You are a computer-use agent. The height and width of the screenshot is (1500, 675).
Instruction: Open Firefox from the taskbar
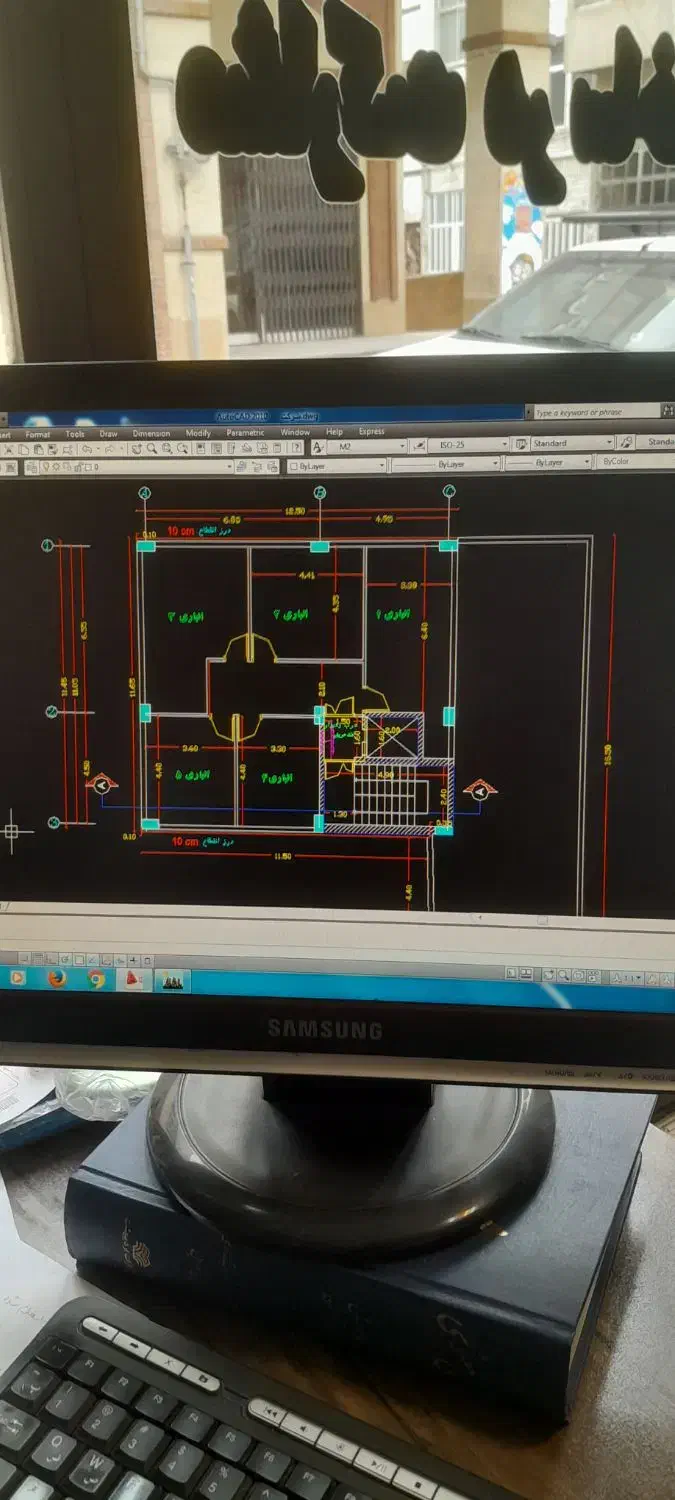(57, 979)
